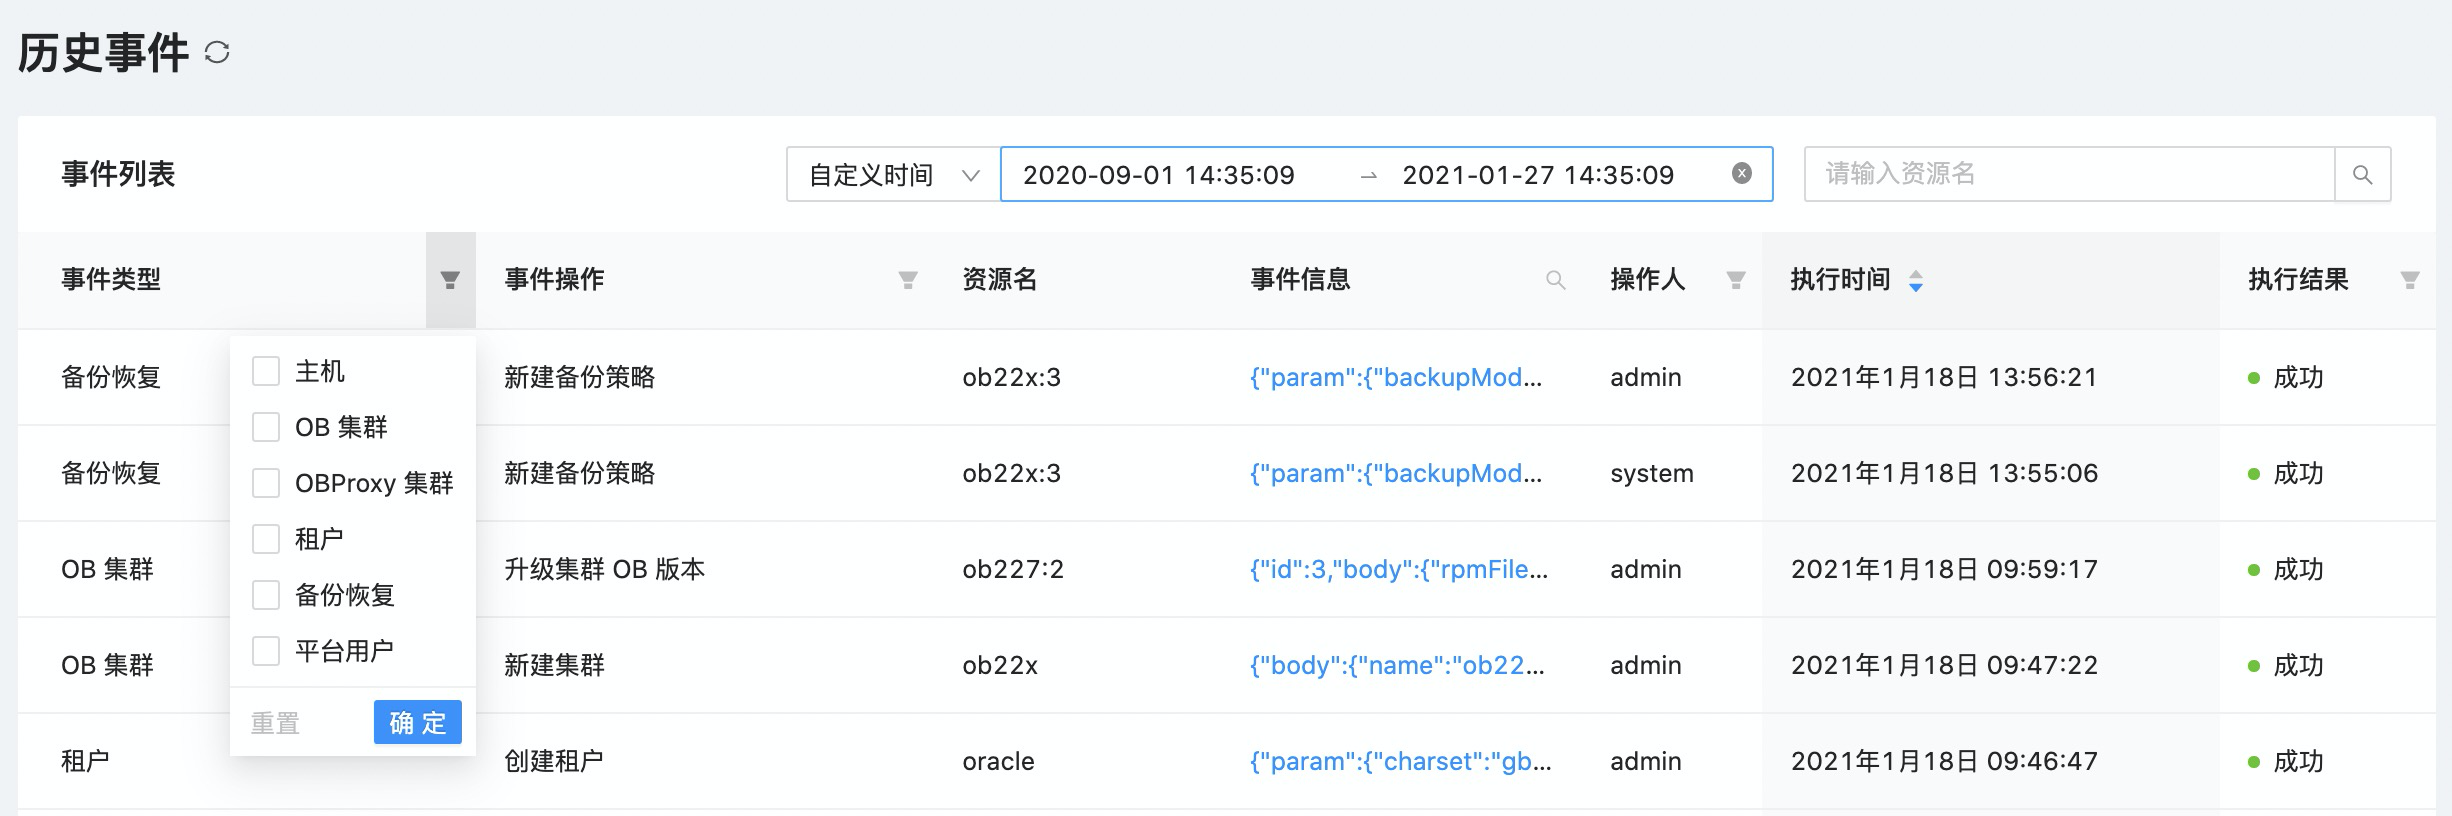The width and height of the screenshot is (2452, 816).
Task: Confirm filter with 确定 button
Action: [x=418, y=722]
